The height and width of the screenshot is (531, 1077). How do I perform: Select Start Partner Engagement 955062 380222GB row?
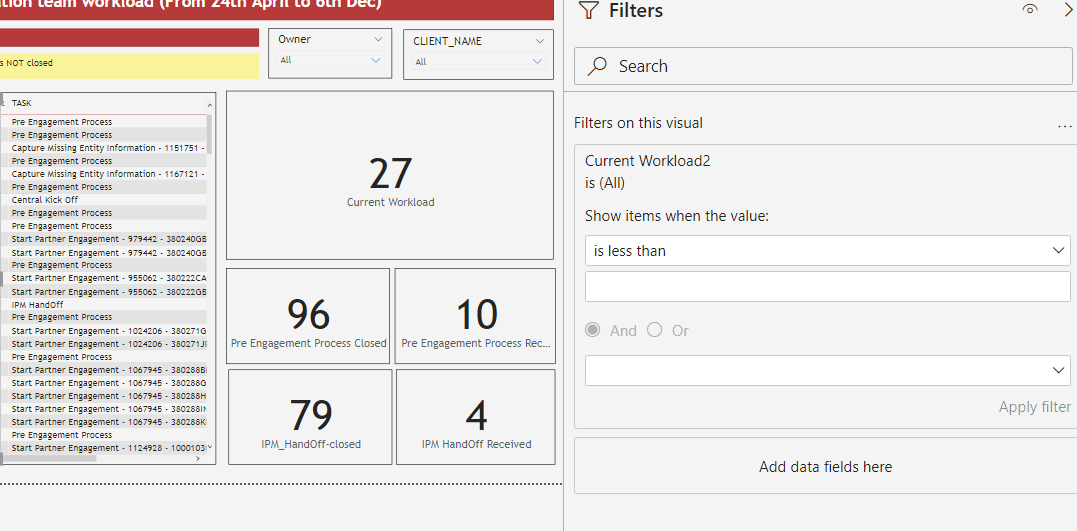(x=104, y=292)
